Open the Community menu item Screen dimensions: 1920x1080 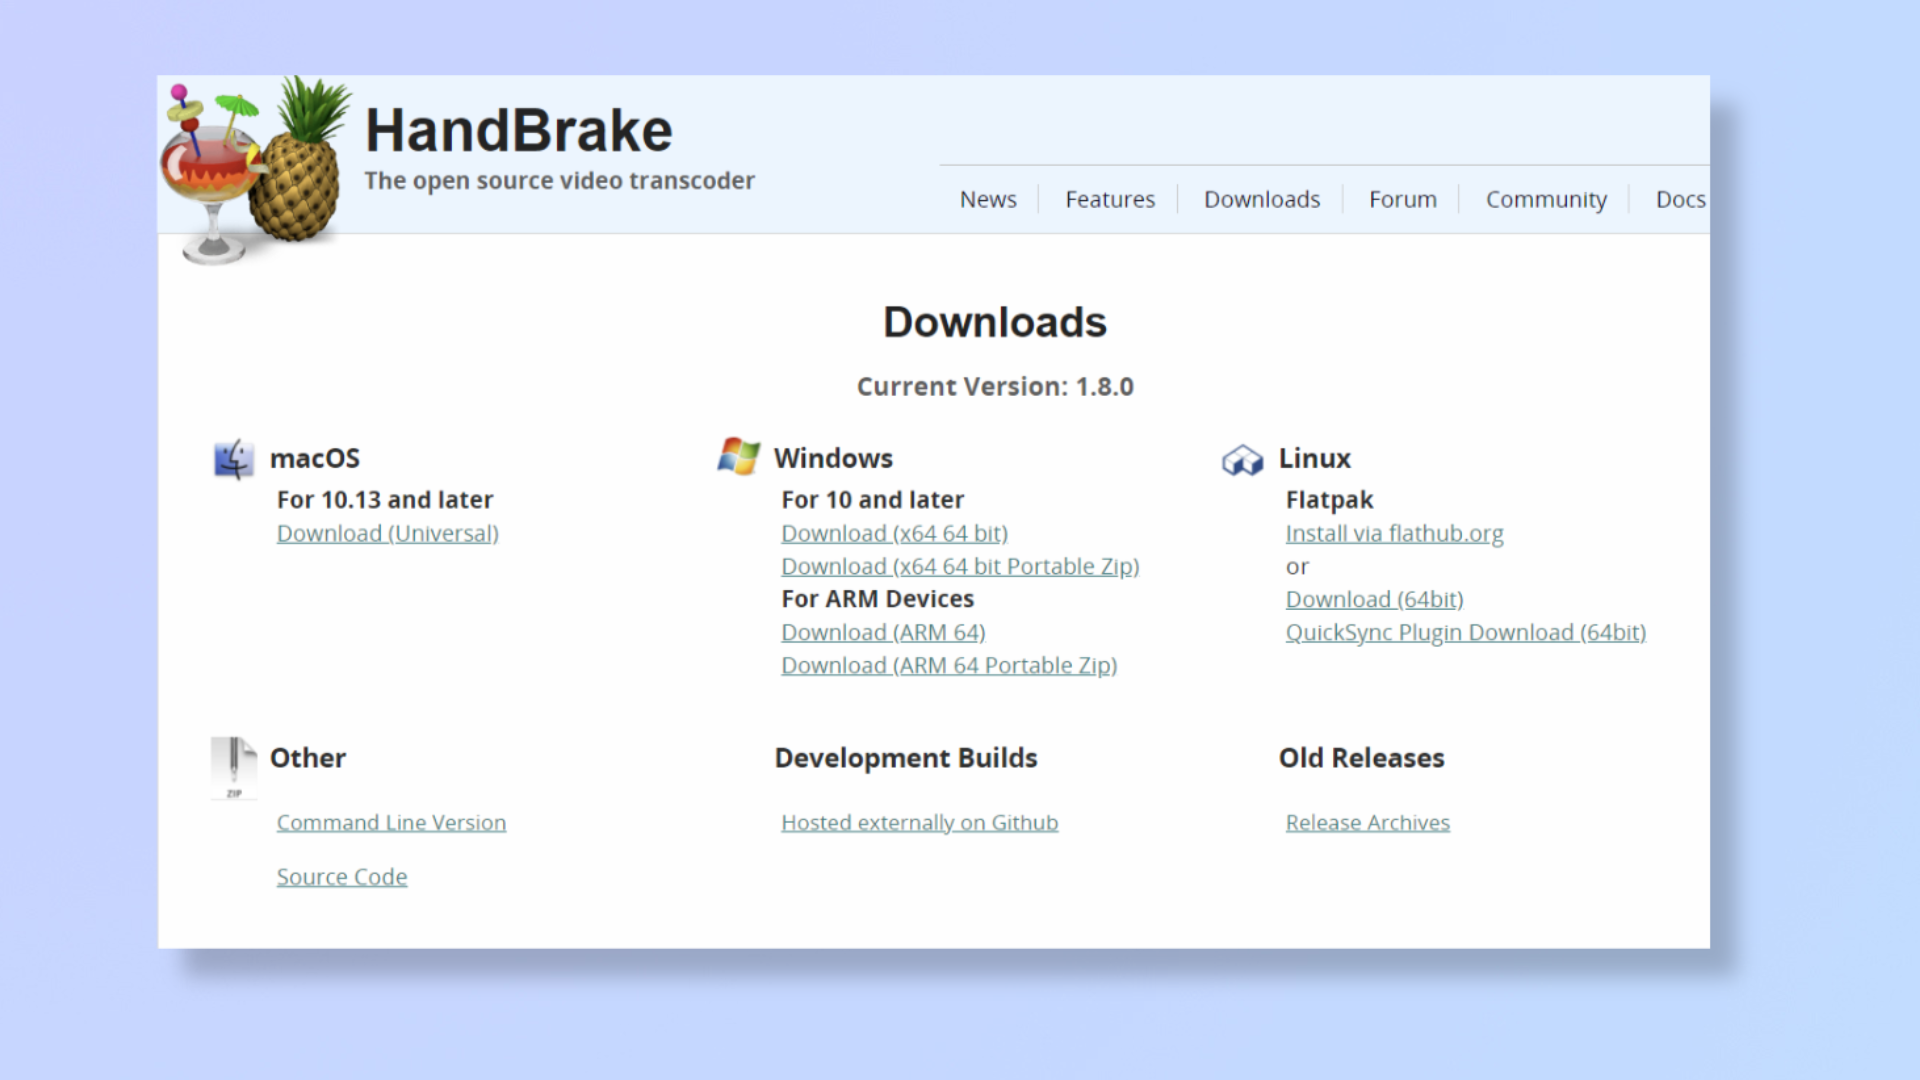(1546, 200)
